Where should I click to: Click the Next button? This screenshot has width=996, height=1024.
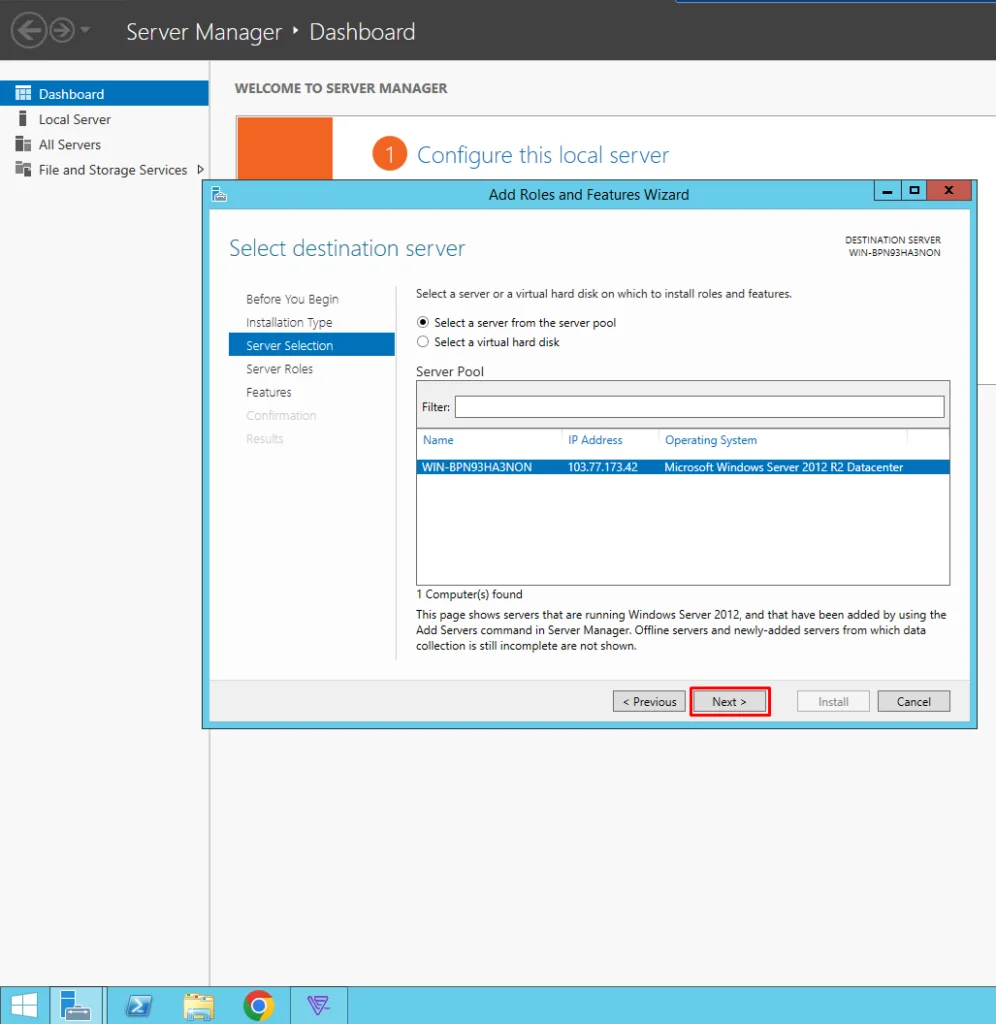click(x=730, y=701)
